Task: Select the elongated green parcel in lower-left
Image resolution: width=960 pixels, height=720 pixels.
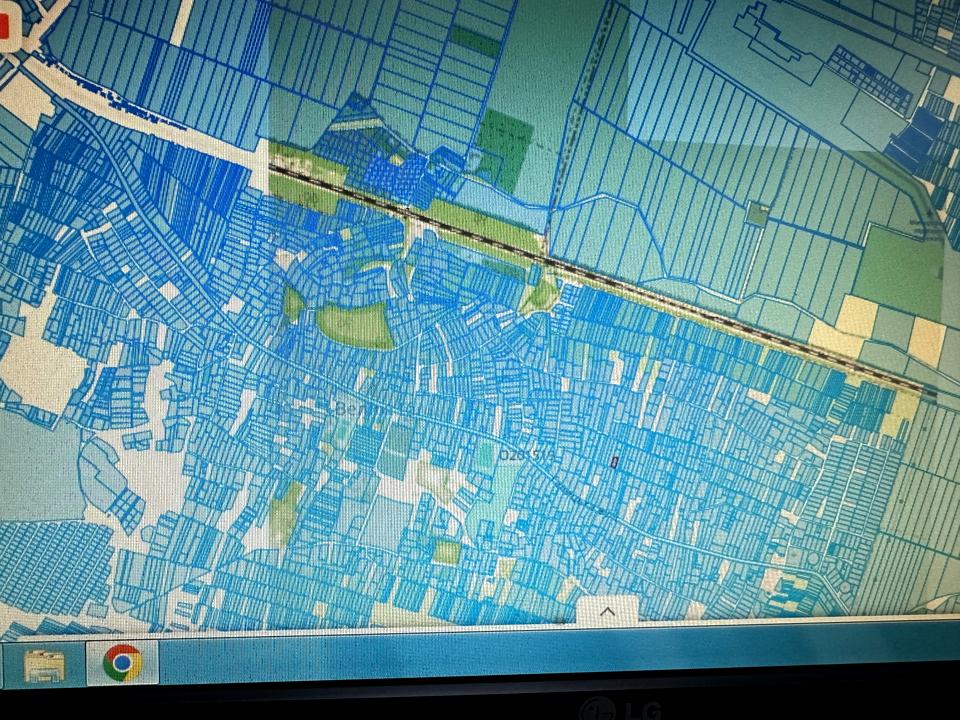Action: click(285, 510)
